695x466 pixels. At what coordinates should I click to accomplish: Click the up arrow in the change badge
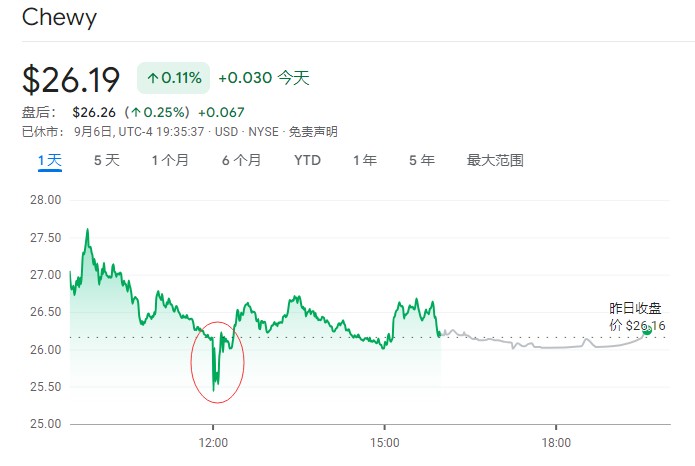[152, 77]
